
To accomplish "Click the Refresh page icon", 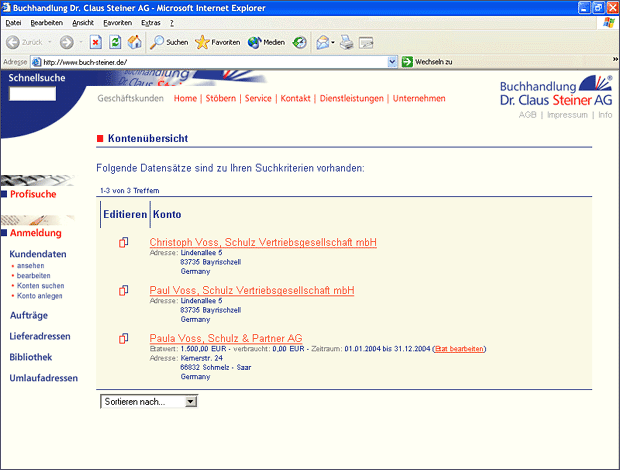I will [x=115, y=42].
